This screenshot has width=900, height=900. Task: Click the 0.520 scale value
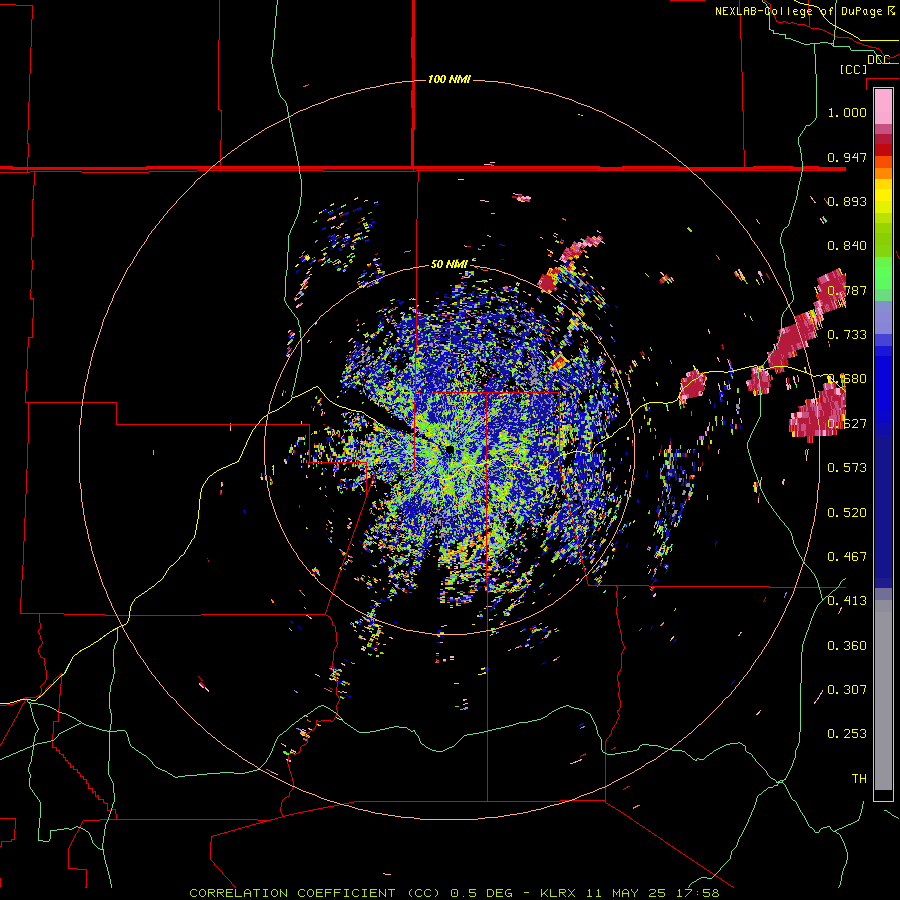coord(847,513)
